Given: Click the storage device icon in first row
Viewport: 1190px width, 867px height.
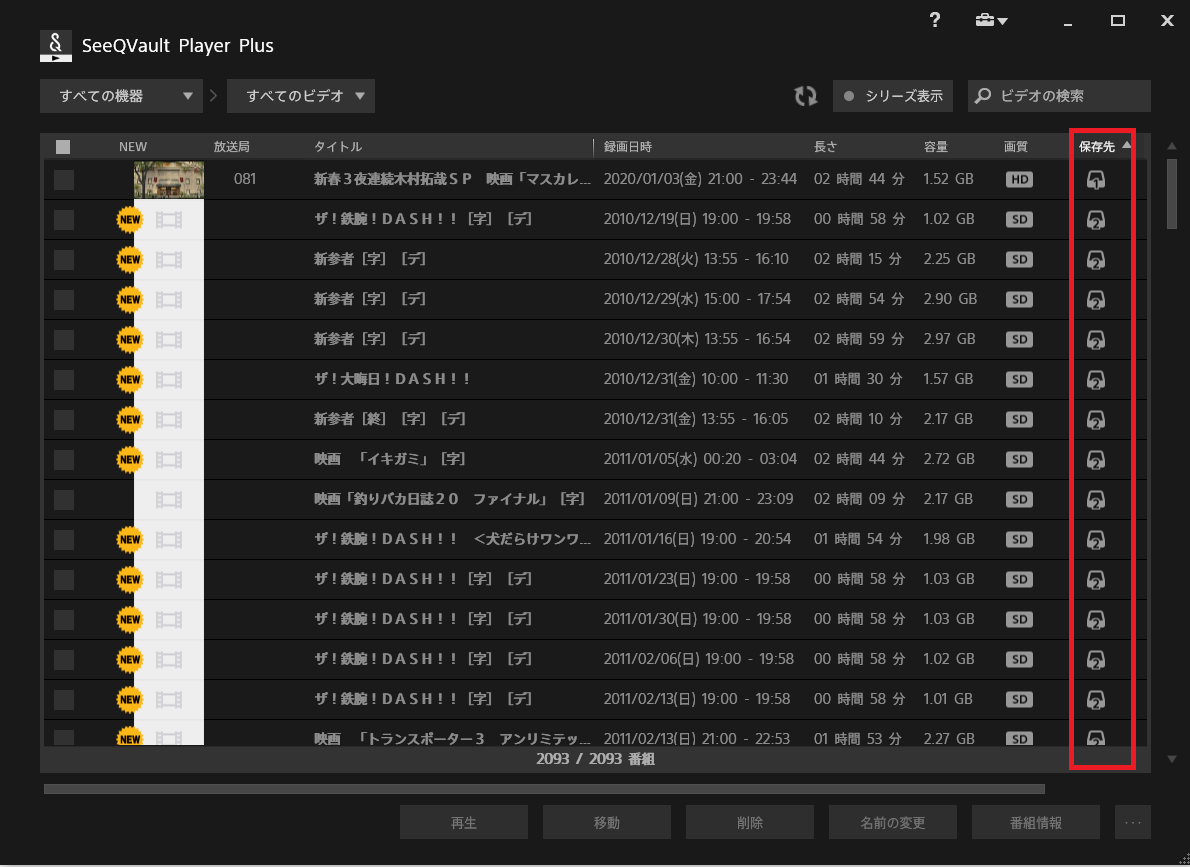Looking at the screenshot, I should 1096,180.
